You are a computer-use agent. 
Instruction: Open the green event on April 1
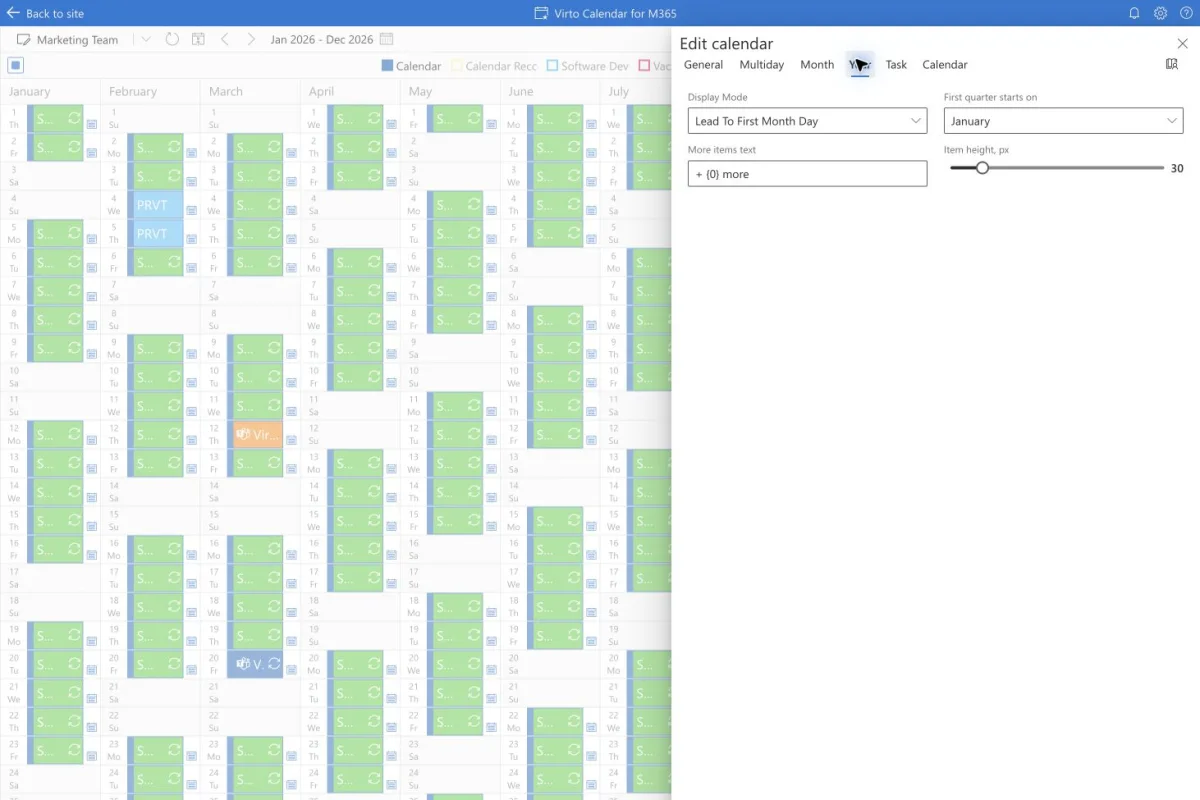coord(355,118)
